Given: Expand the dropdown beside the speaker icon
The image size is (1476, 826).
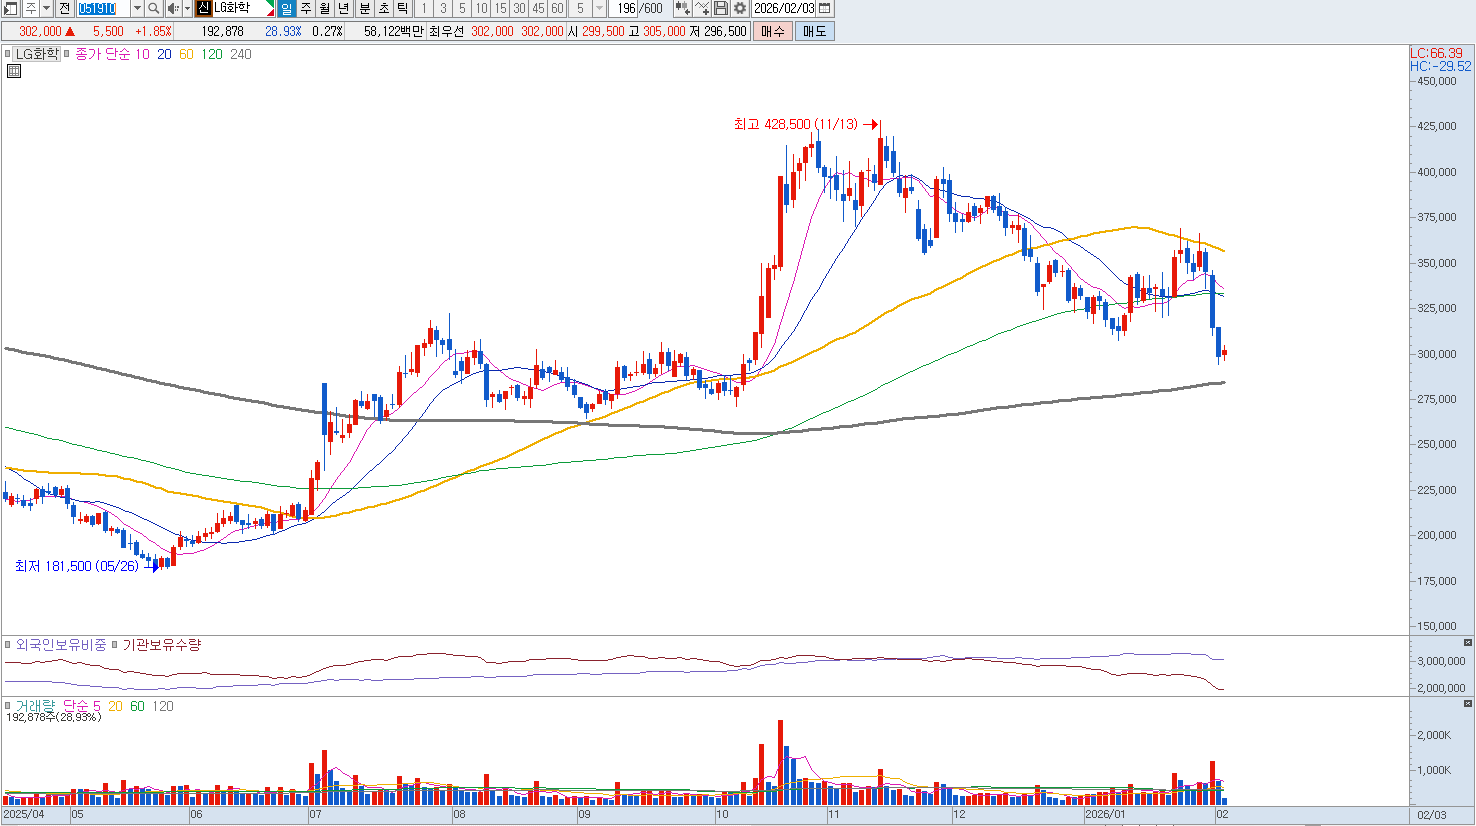Looking at the screenshot, I should tap(186, 8).
